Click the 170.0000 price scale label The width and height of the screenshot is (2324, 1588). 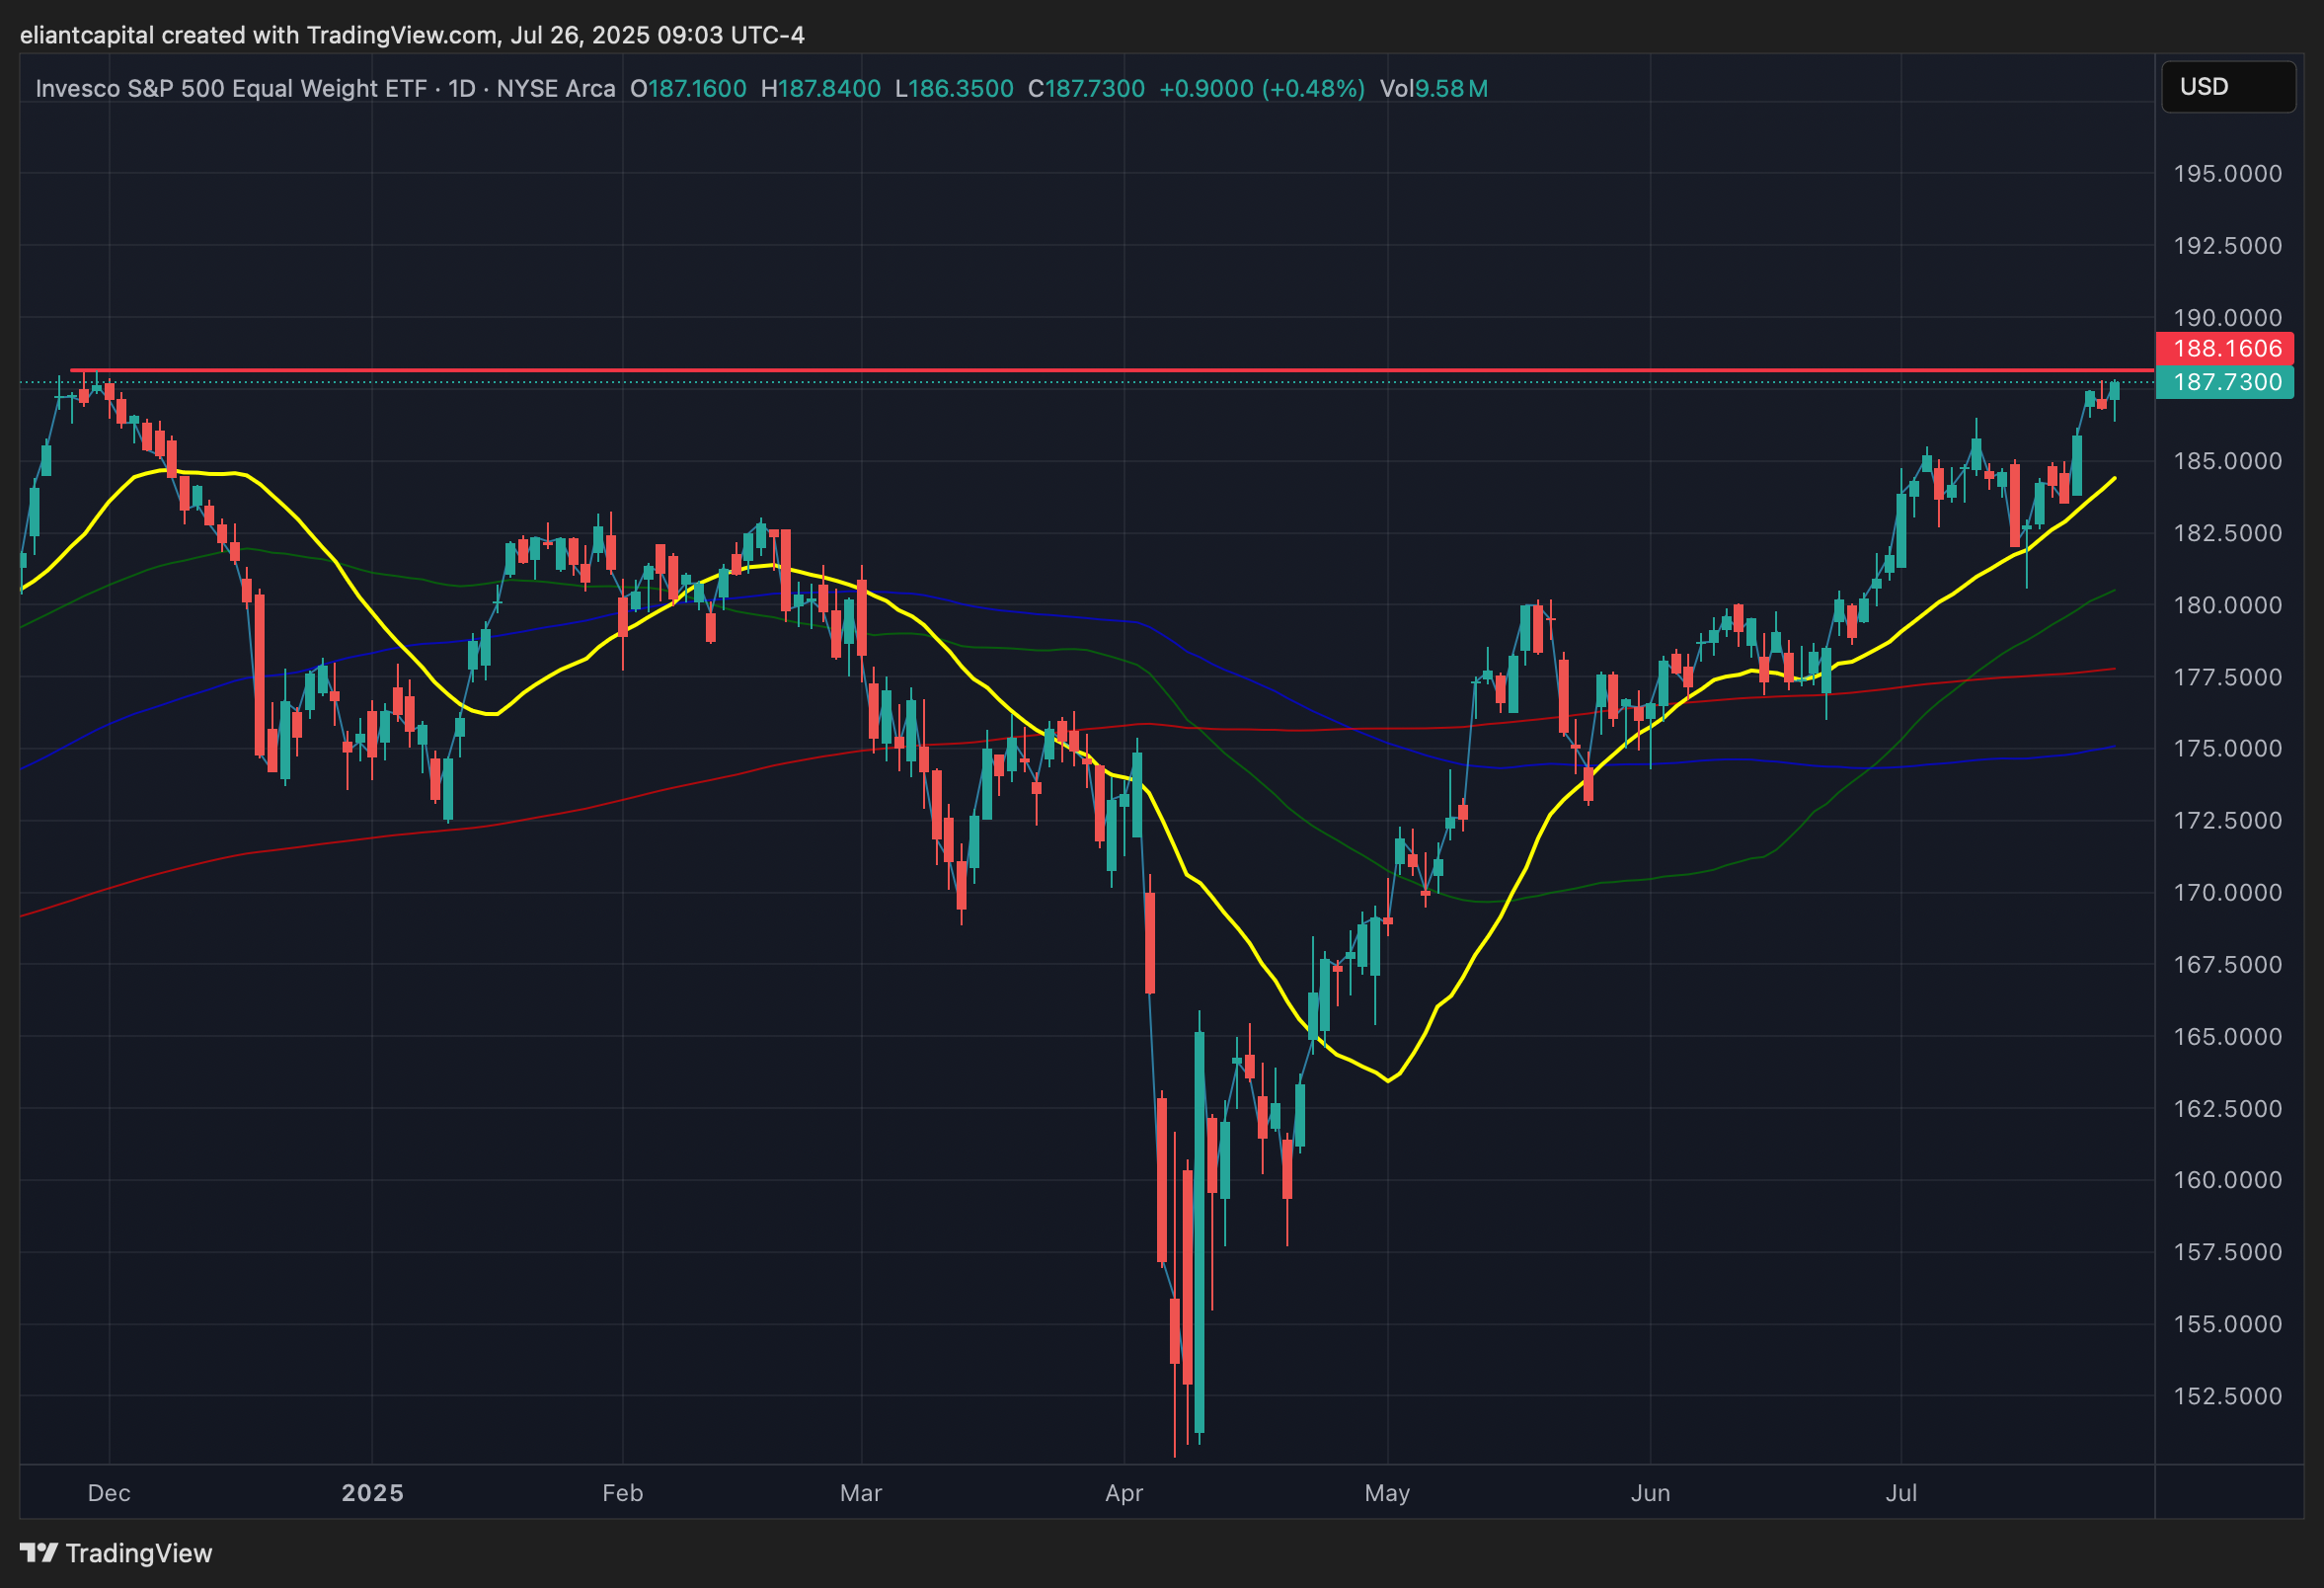coord(2227,892)
